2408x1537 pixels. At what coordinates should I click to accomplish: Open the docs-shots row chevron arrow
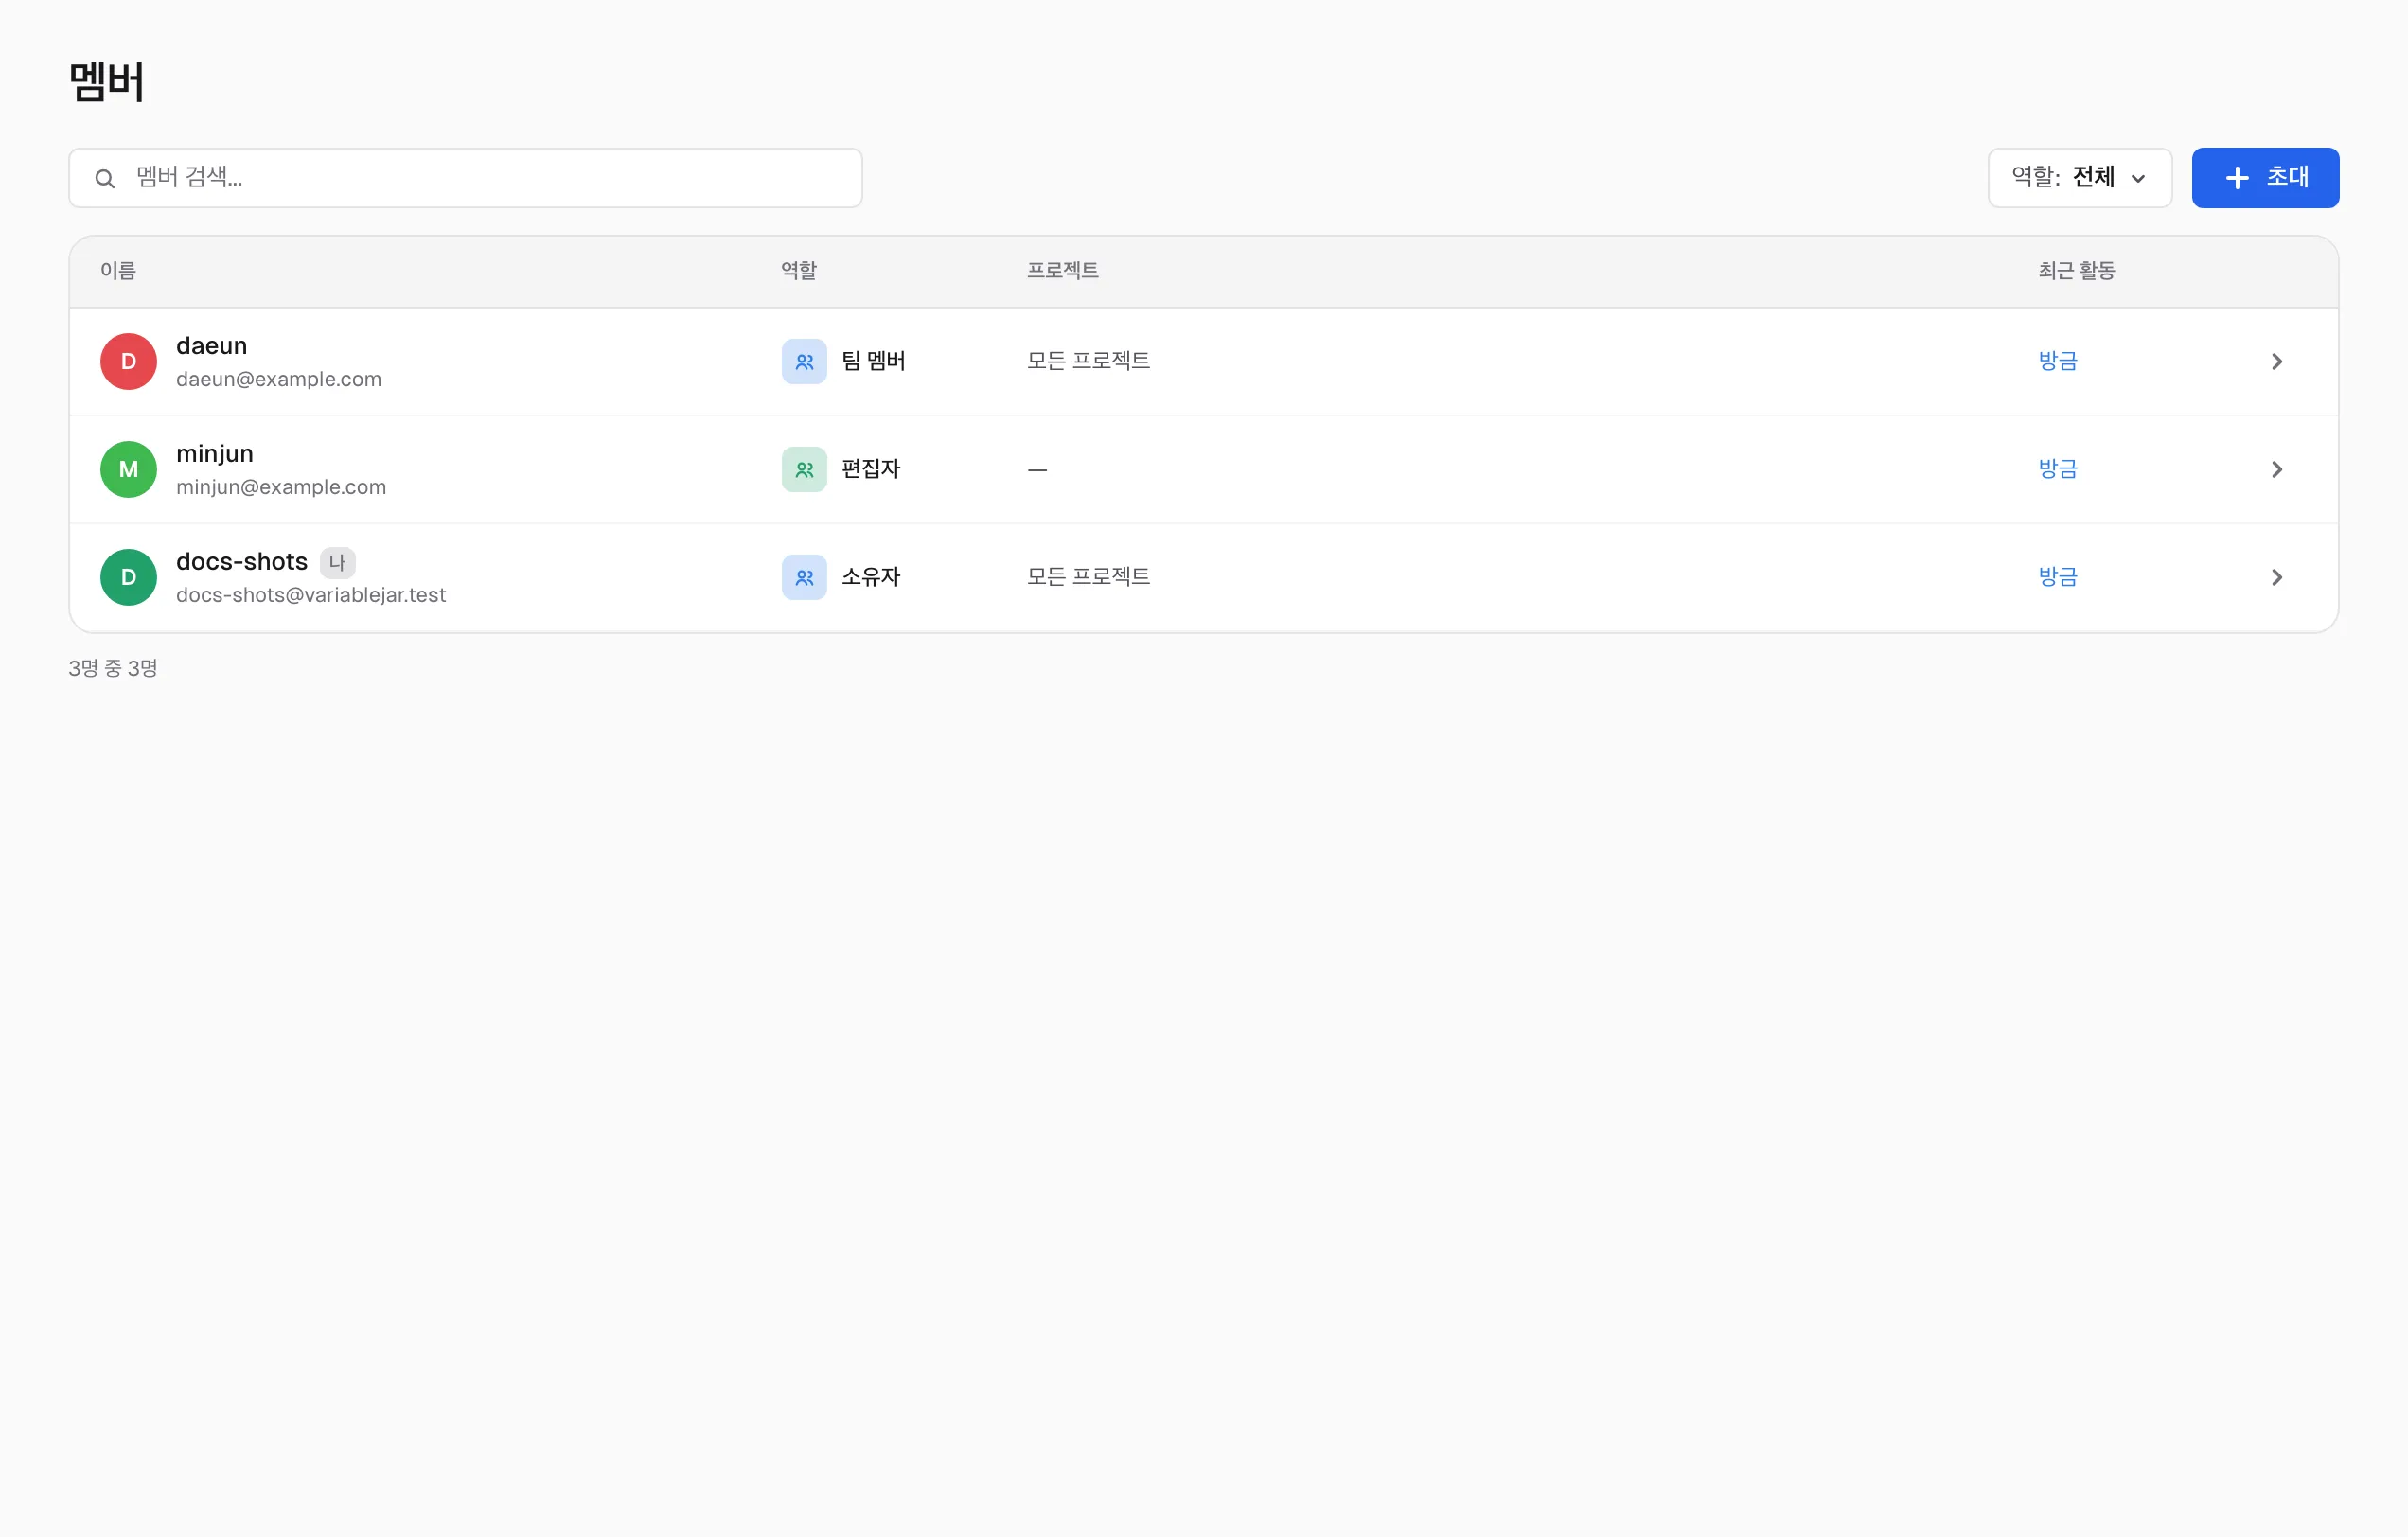(x=2277, y=577)
